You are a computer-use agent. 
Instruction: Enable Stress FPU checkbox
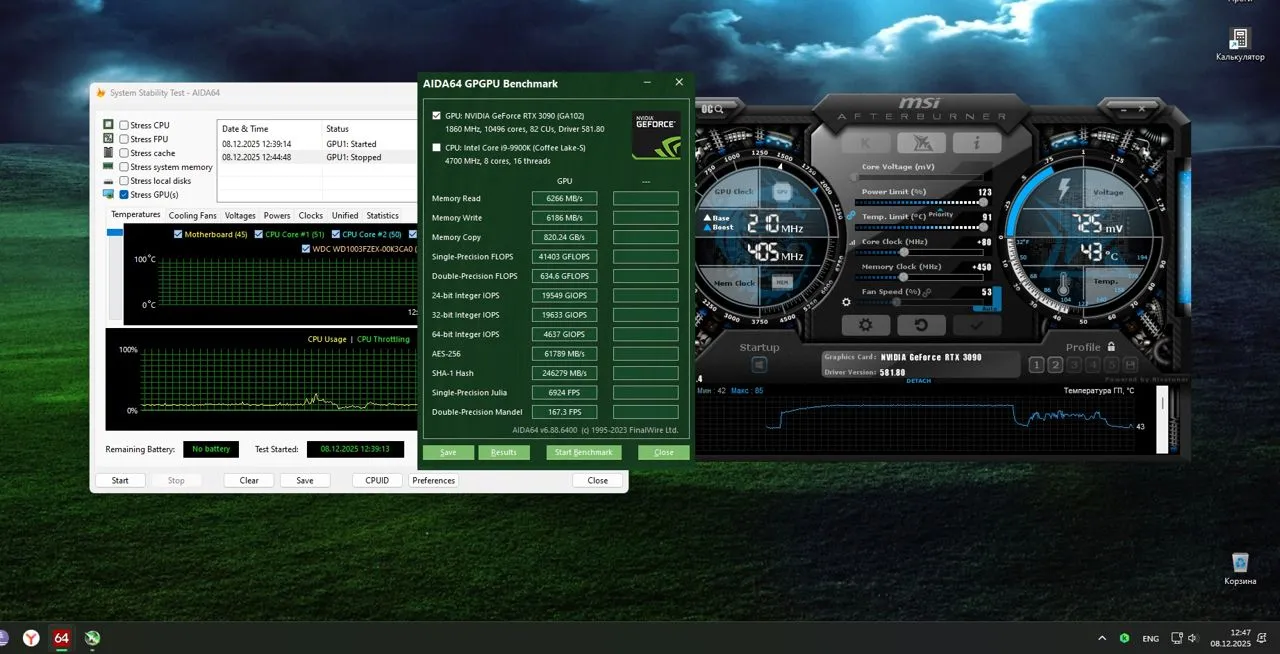pyautogui.click(x=124, y=139)
